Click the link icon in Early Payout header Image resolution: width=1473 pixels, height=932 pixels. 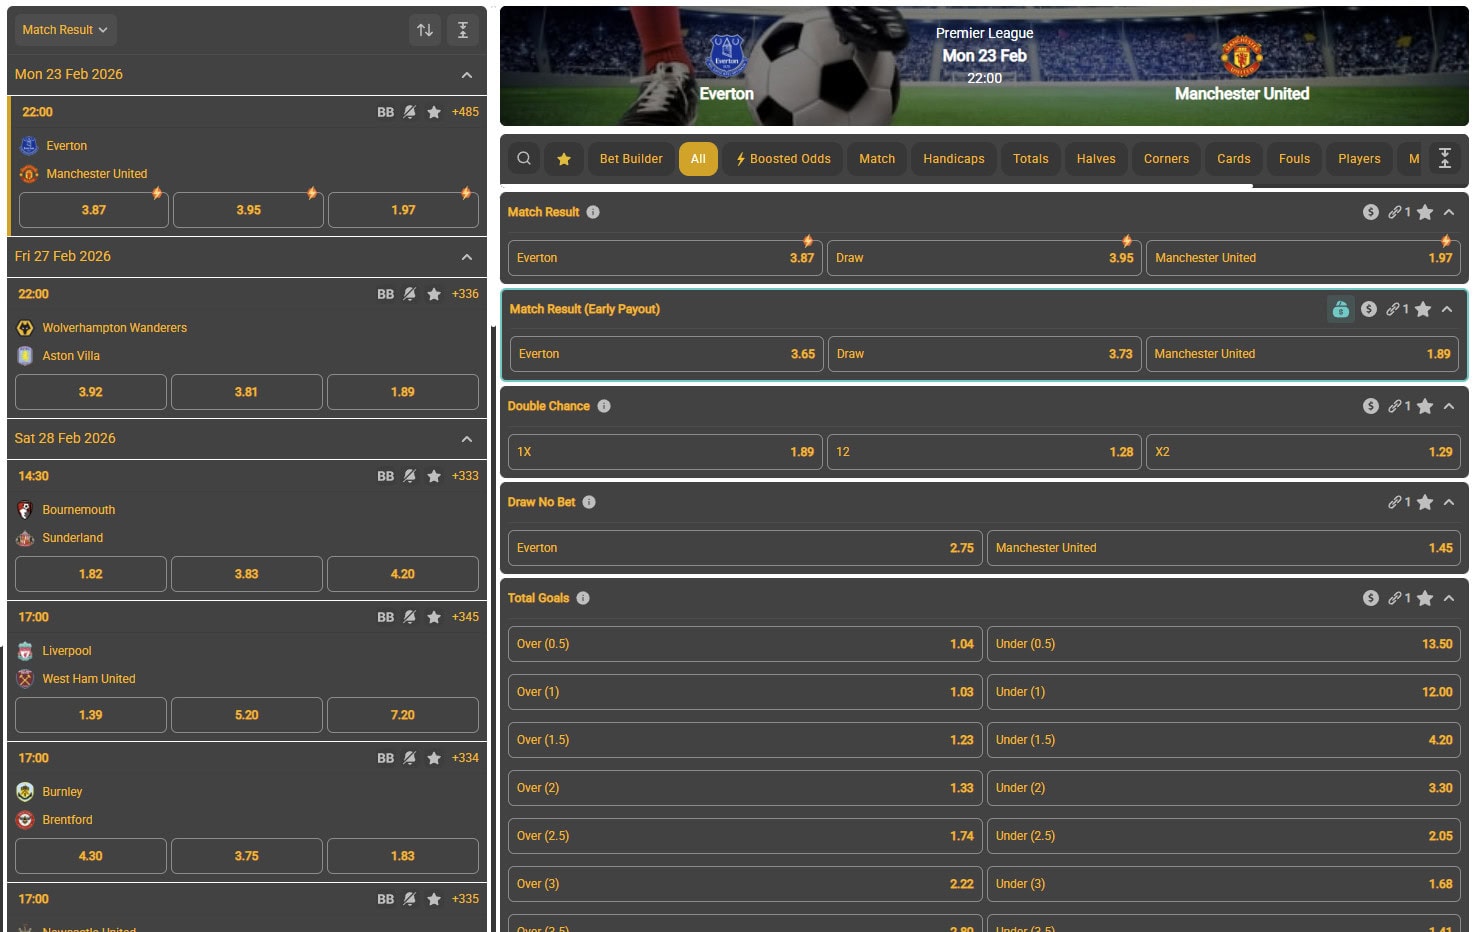(x=1393, y=309)
